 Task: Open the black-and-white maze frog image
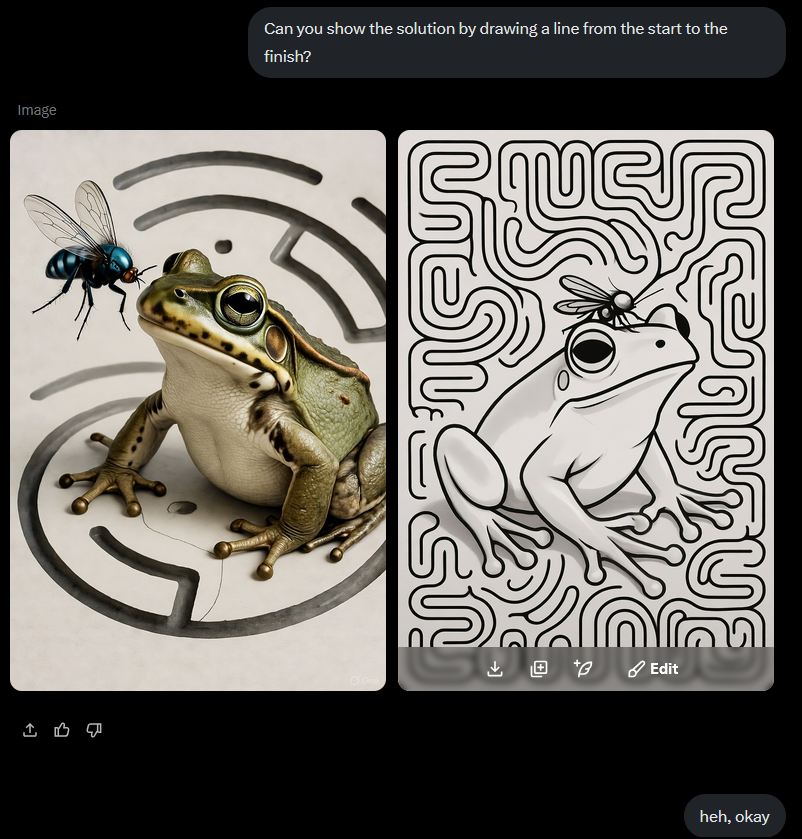point(586,410)
